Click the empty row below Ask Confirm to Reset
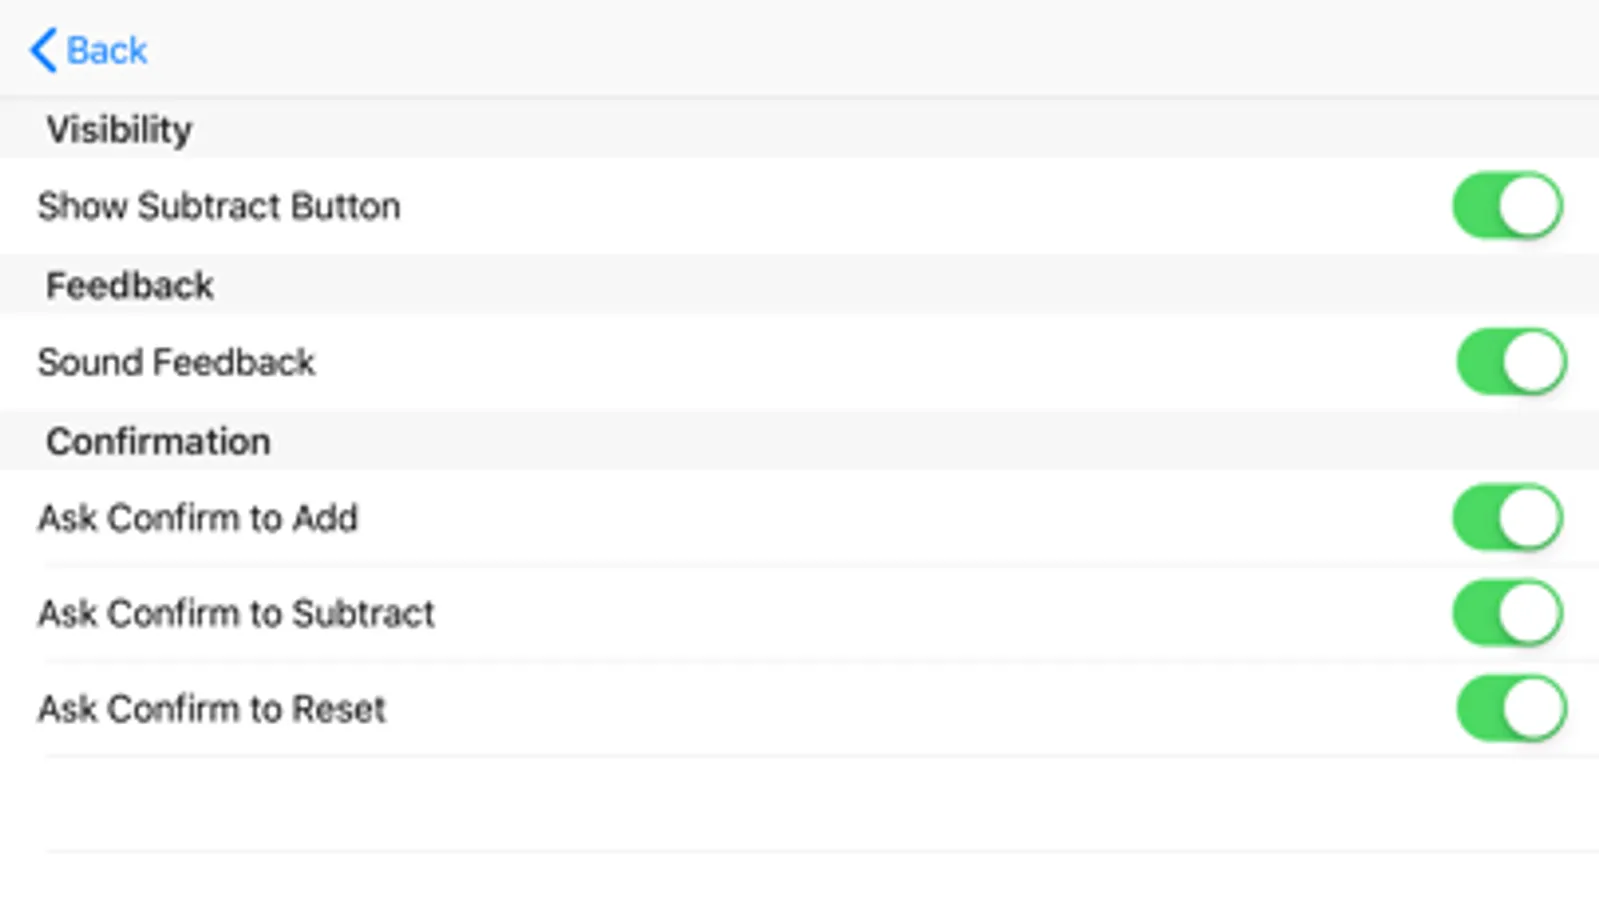The image size is (1599, 900). pos(800,804)
